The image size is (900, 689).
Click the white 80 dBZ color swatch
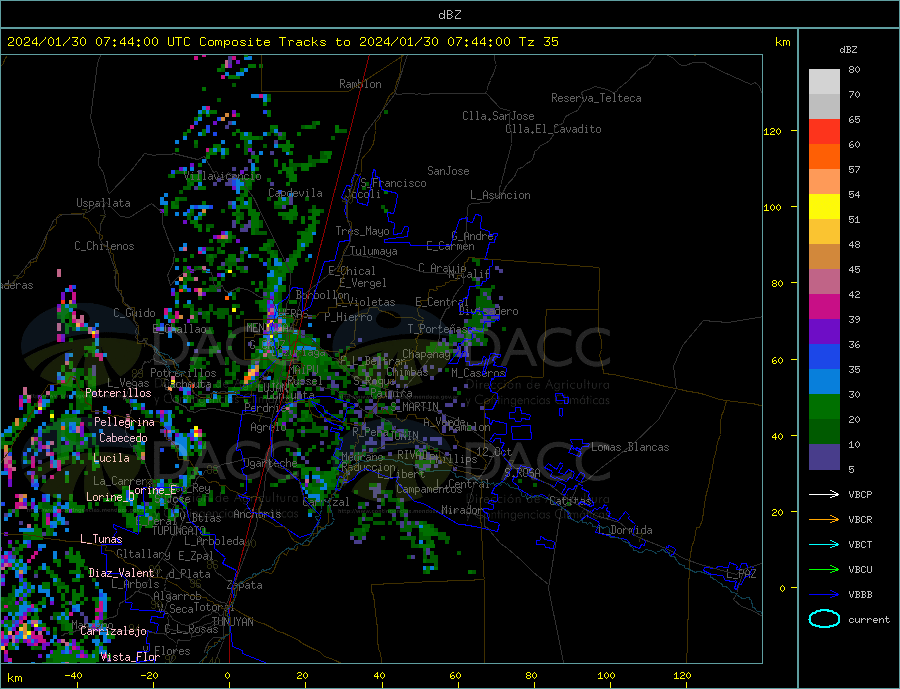[824, 82]
